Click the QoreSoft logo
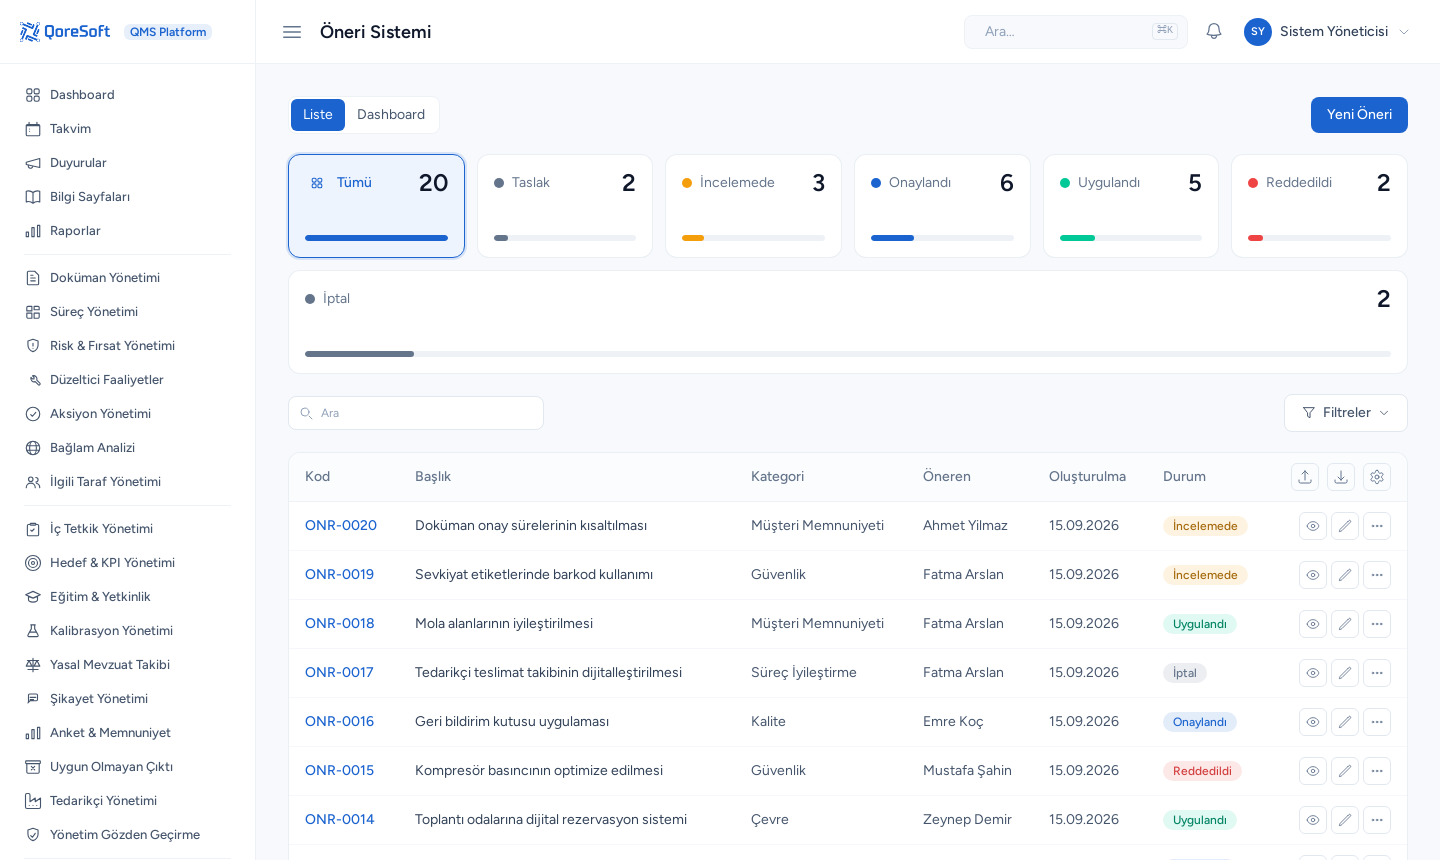 (65, 32)
